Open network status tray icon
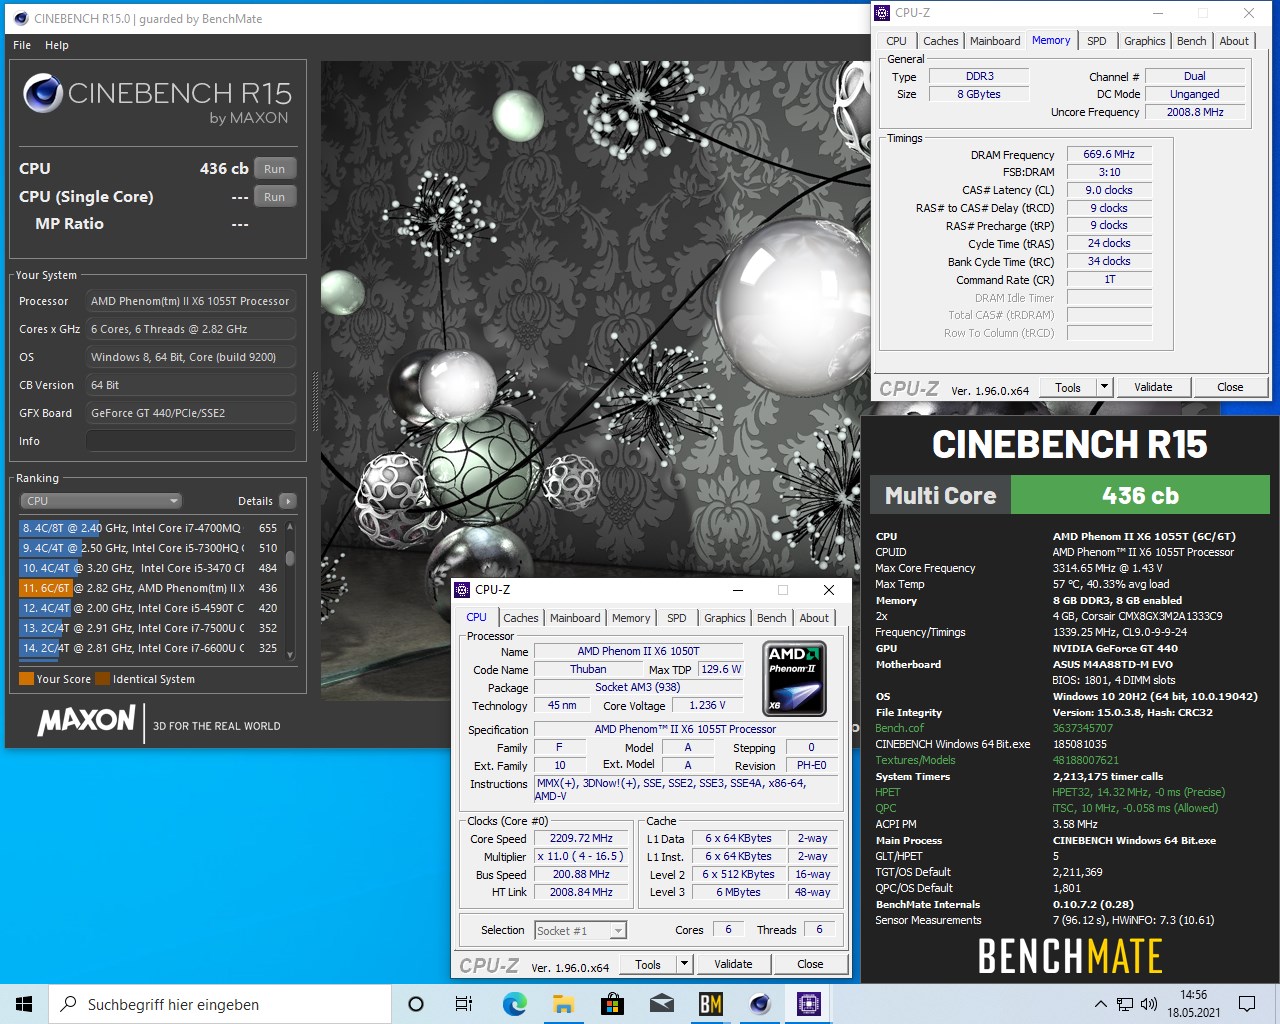This screenshot has width=1280, height=1024. click(x=1125, y=1004)
